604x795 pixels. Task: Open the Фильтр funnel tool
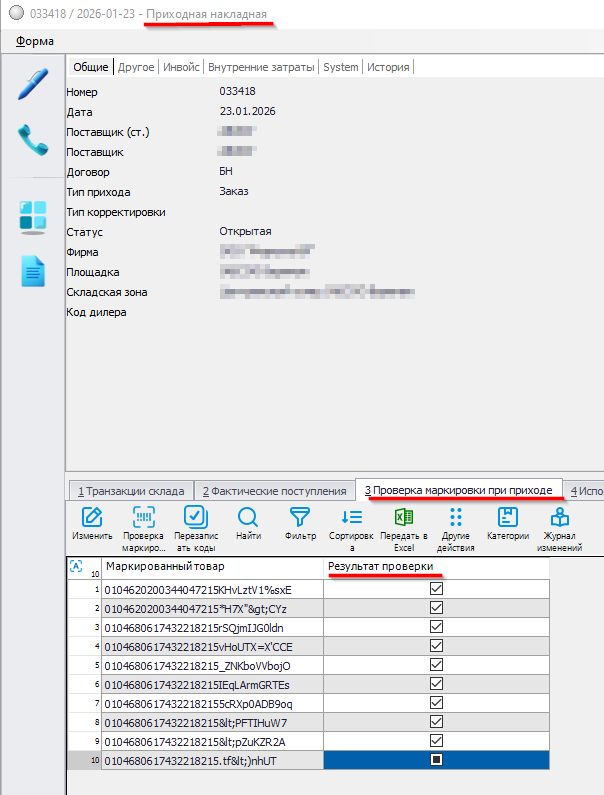(x=300, y=526)
